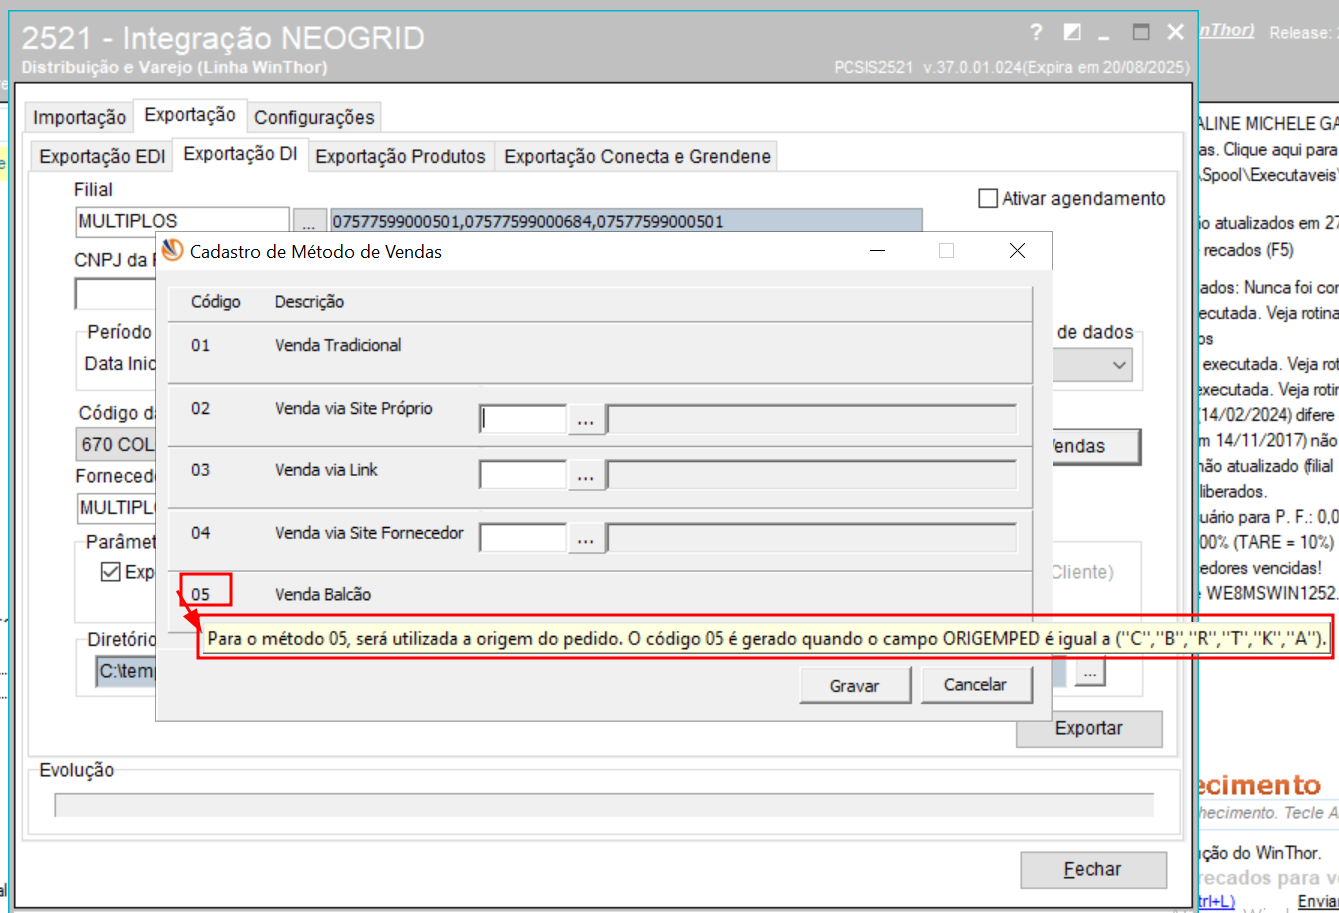Click the Fechar button
The height and width of the screenshot is (913, 1339).
(x=1093, y=869)
